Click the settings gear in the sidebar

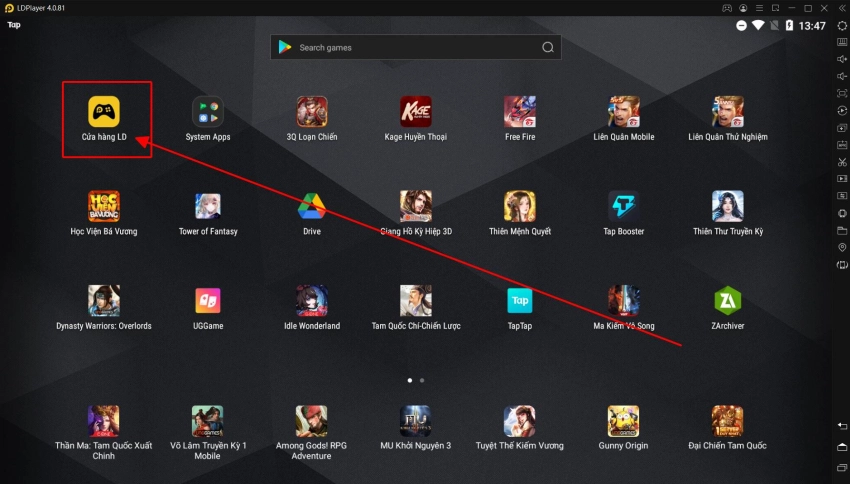[x=842, y=25]
